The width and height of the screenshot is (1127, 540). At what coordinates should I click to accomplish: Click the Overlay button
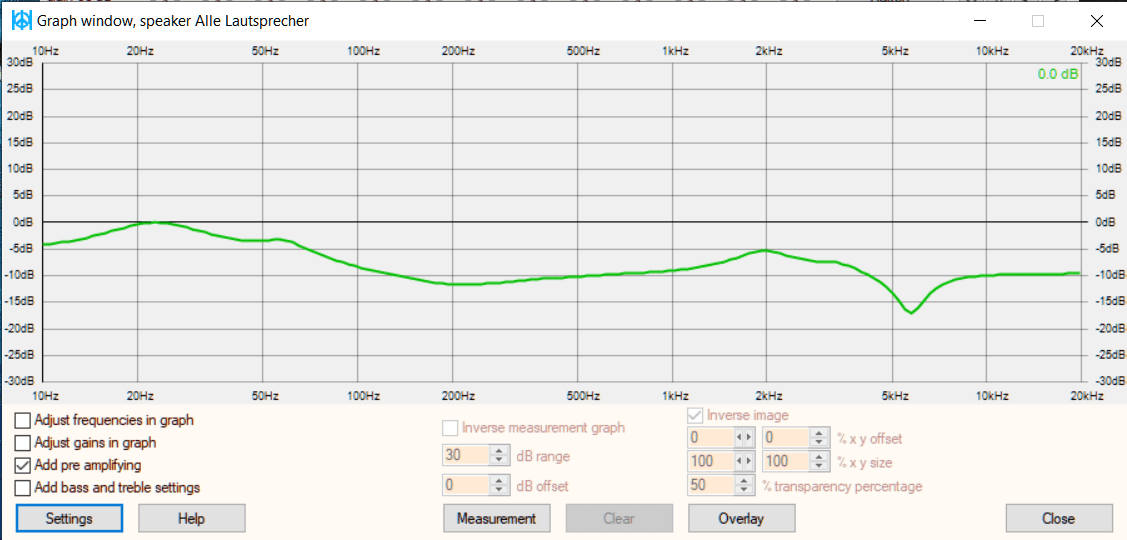(x=741, y=518)
